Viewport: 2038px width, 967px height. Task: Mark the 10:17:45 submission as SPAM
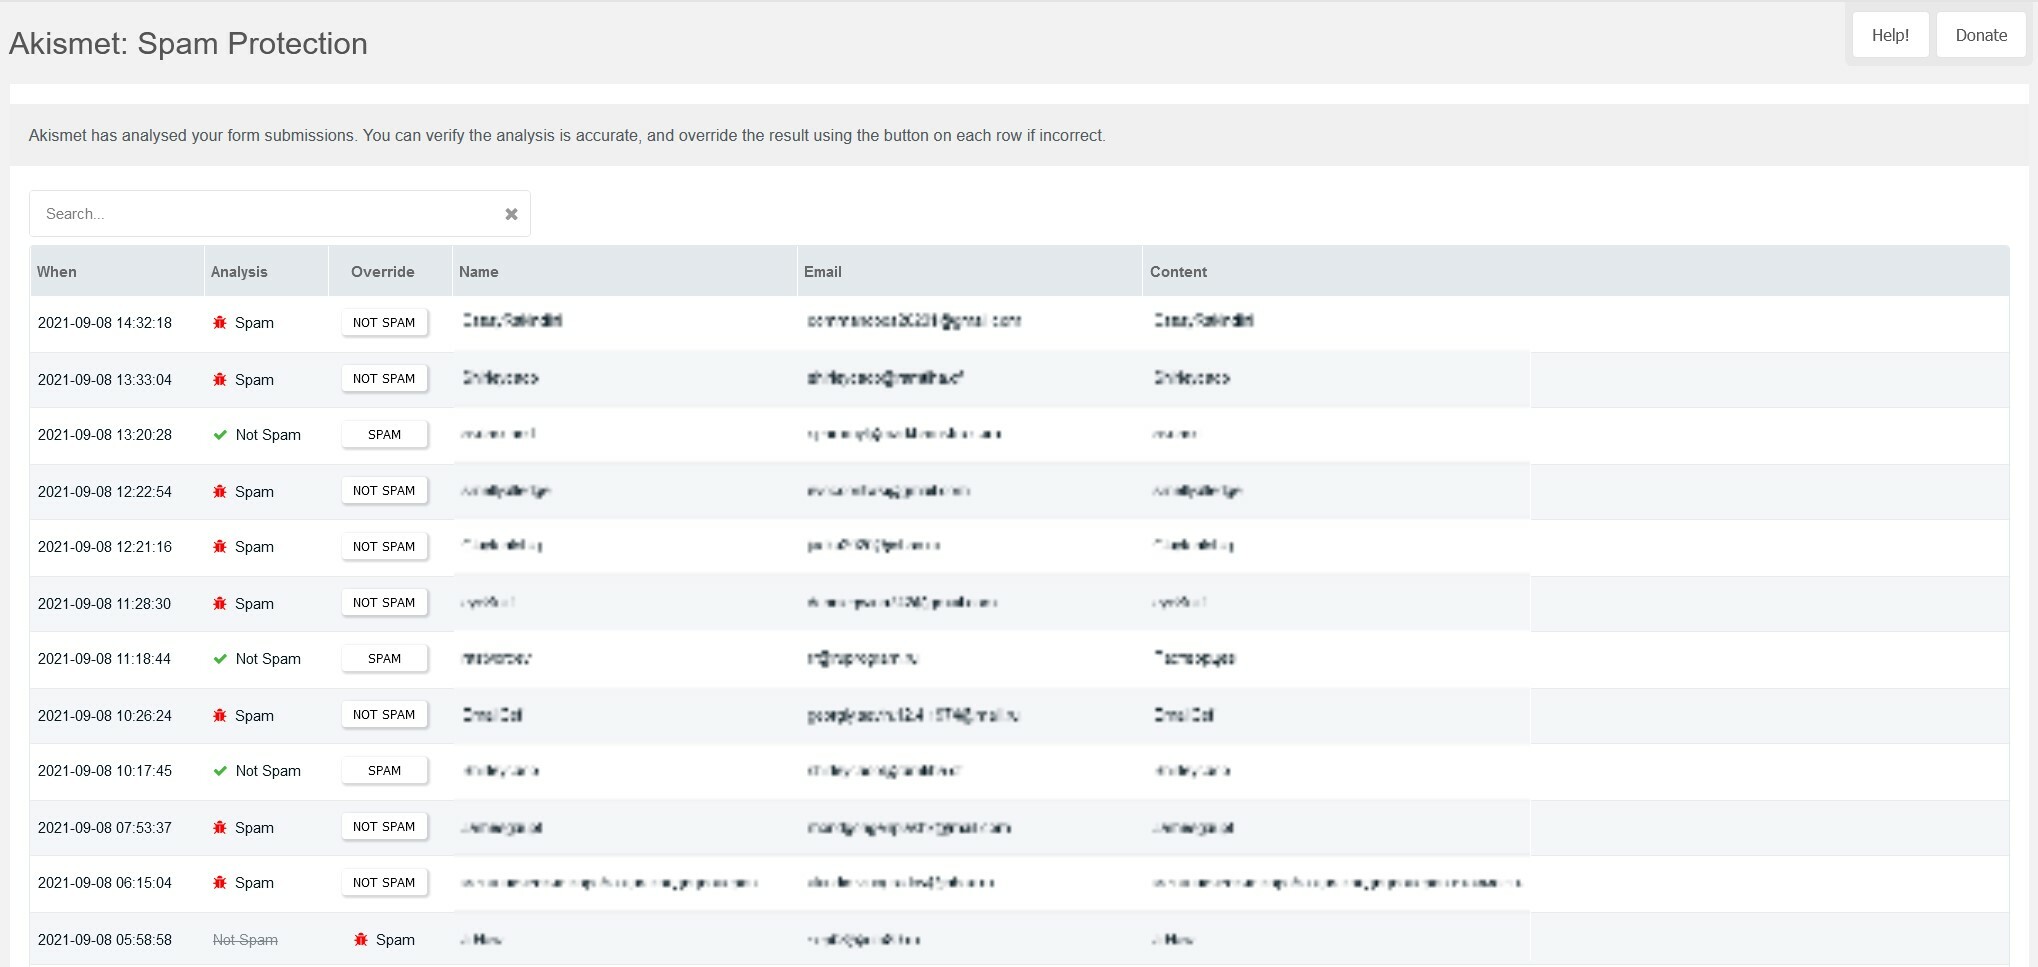click(x=384, y=771)
